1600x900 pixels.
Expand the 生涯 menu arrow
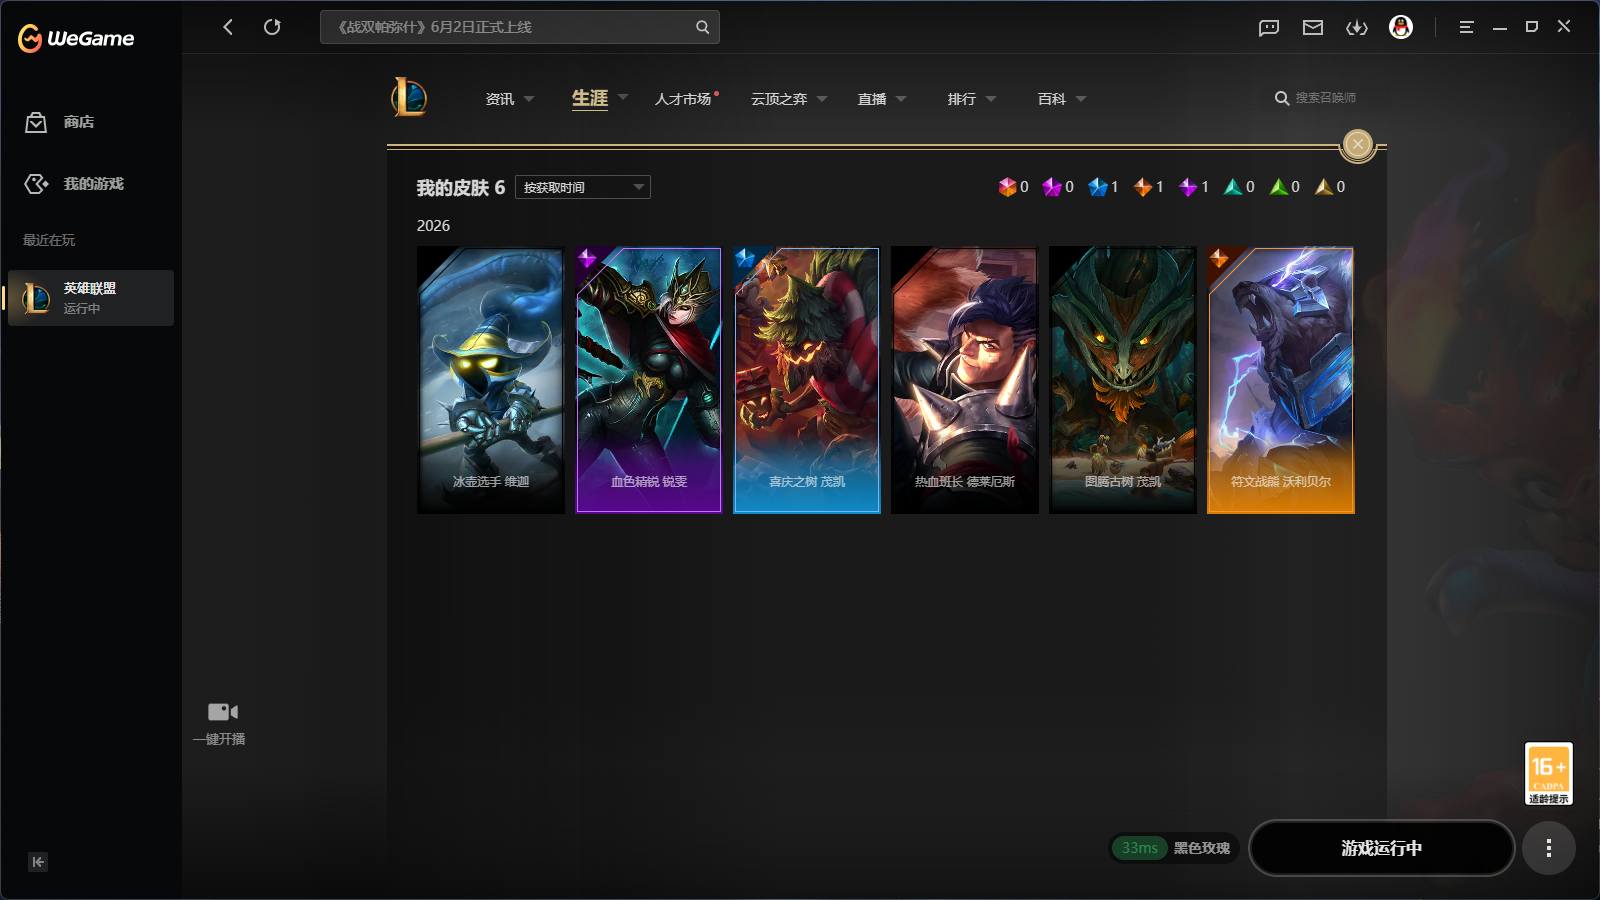click(623, 98)
